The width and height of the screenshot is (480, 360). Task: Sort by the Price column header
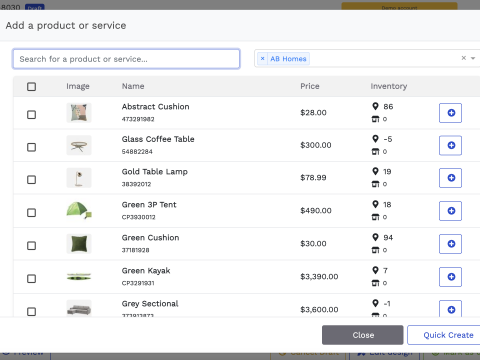310,86
